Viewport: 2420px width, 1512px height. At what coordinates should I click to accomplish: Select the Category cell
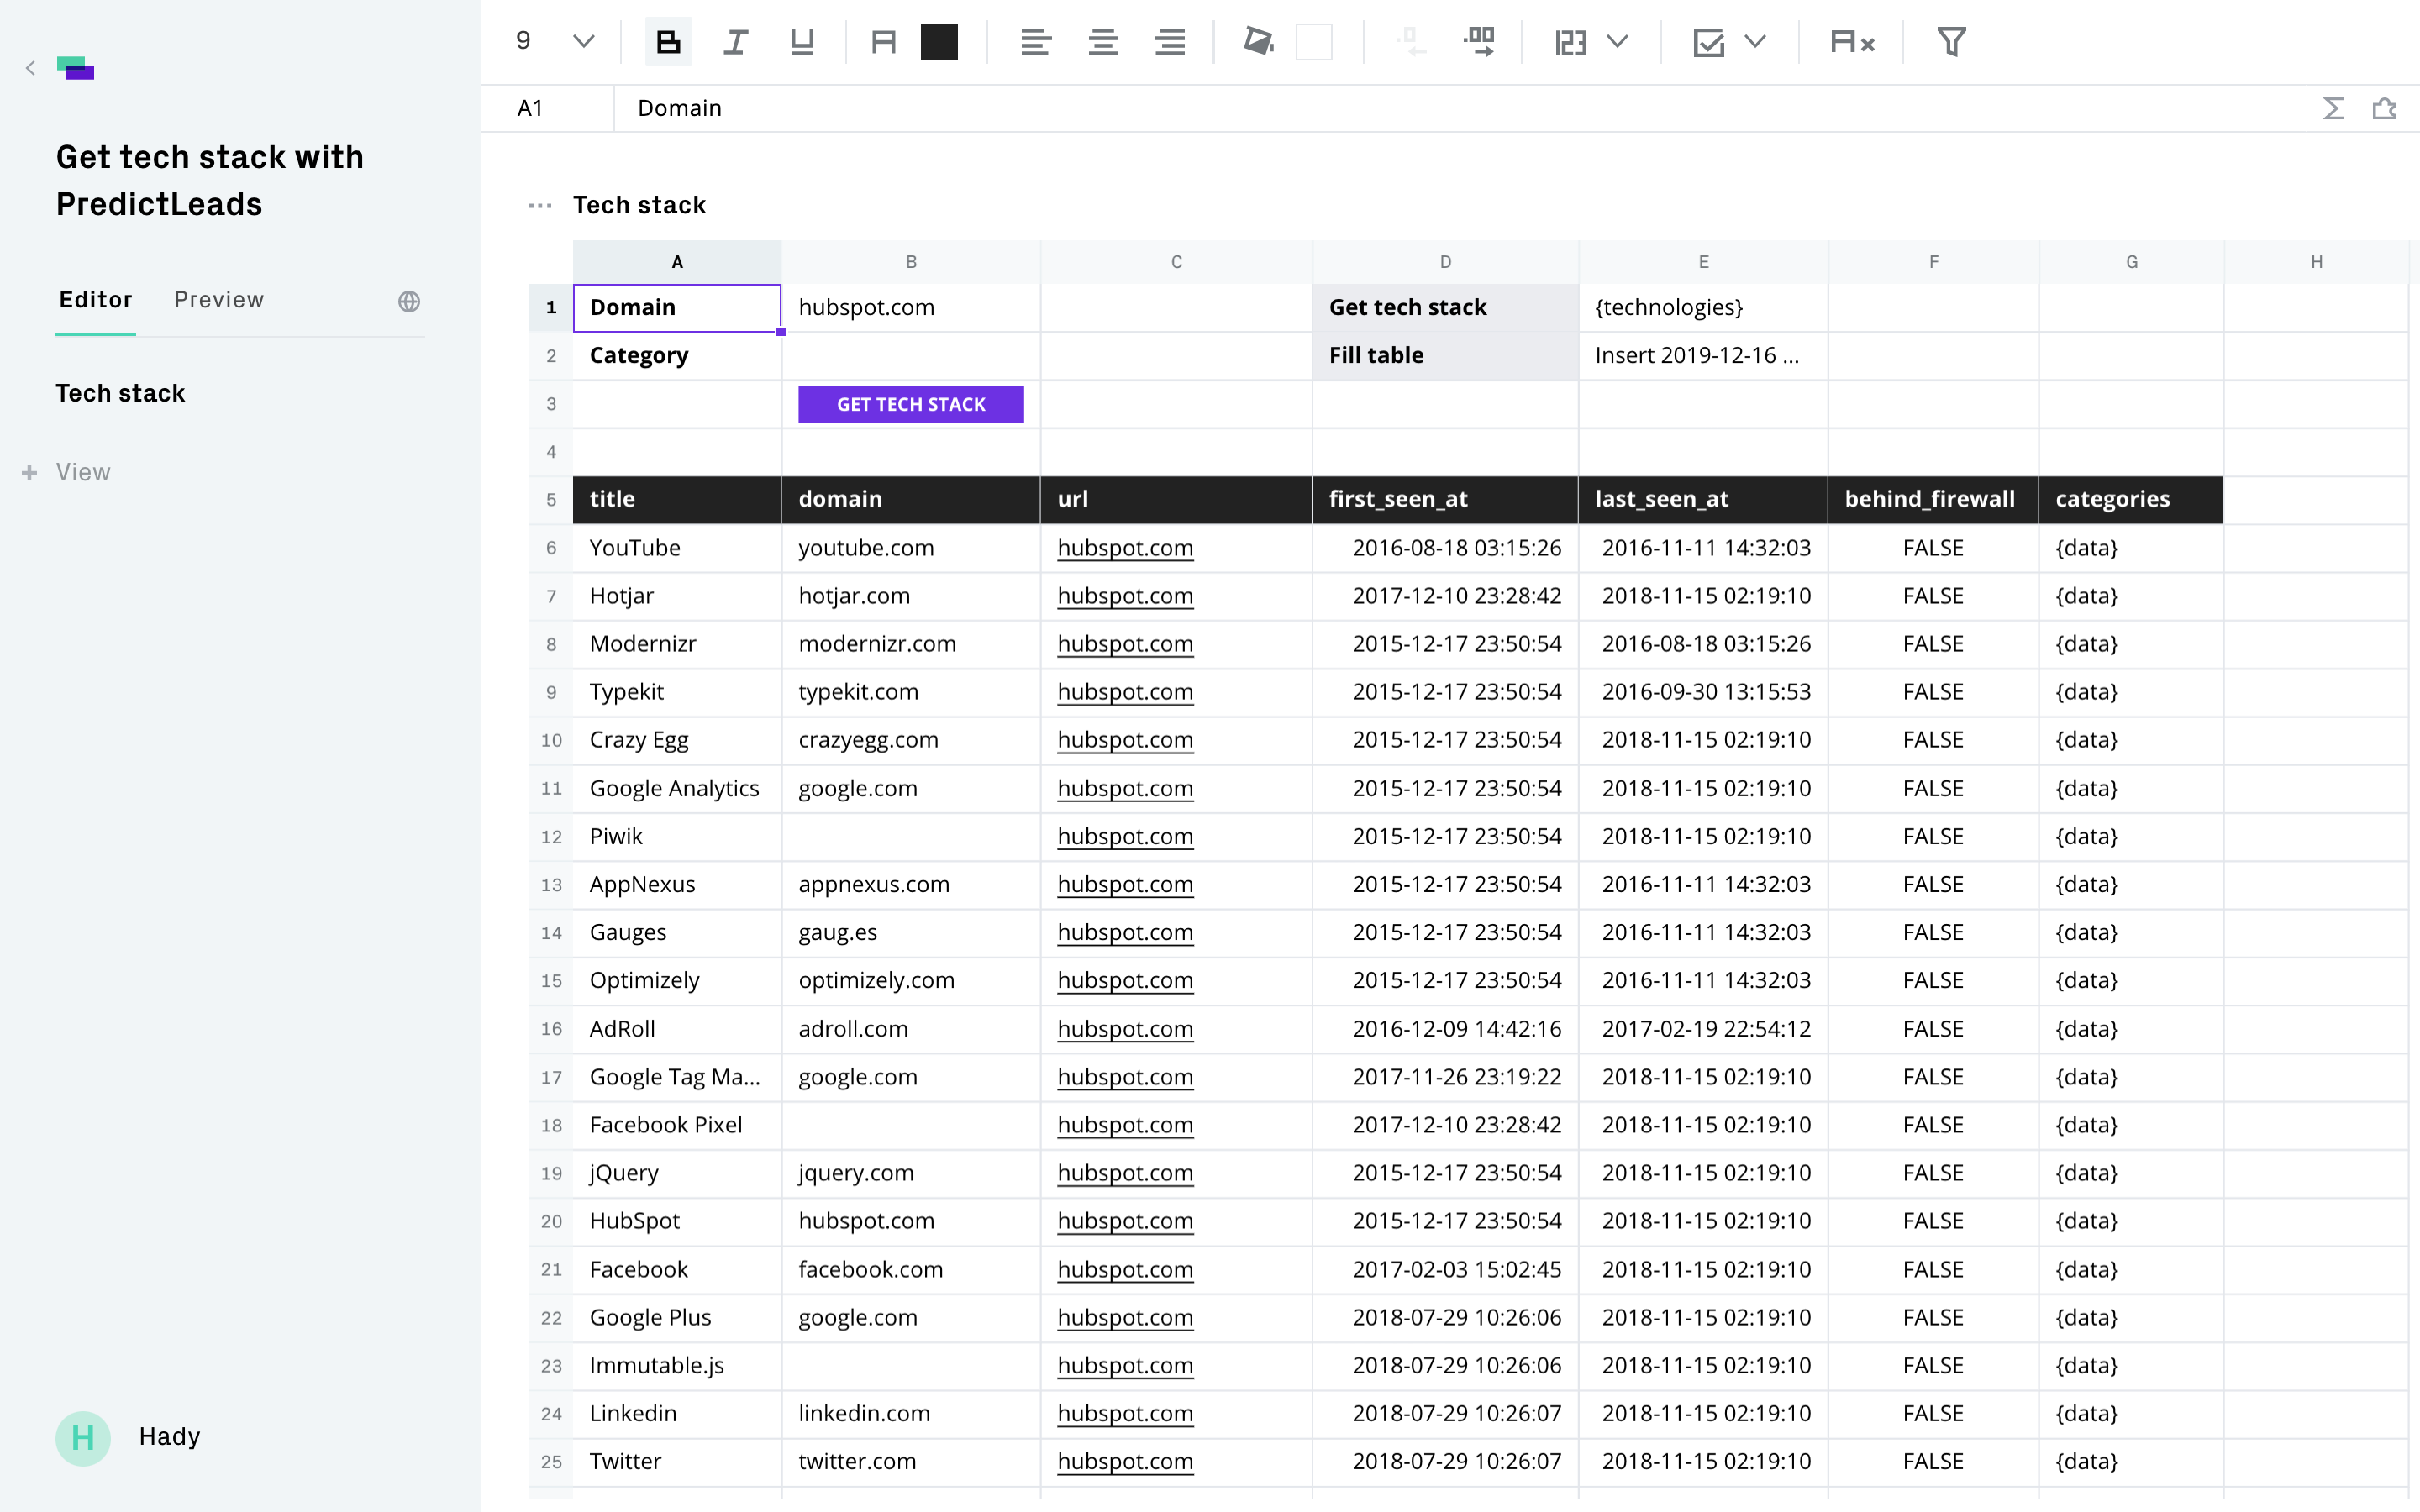(677, 355)
